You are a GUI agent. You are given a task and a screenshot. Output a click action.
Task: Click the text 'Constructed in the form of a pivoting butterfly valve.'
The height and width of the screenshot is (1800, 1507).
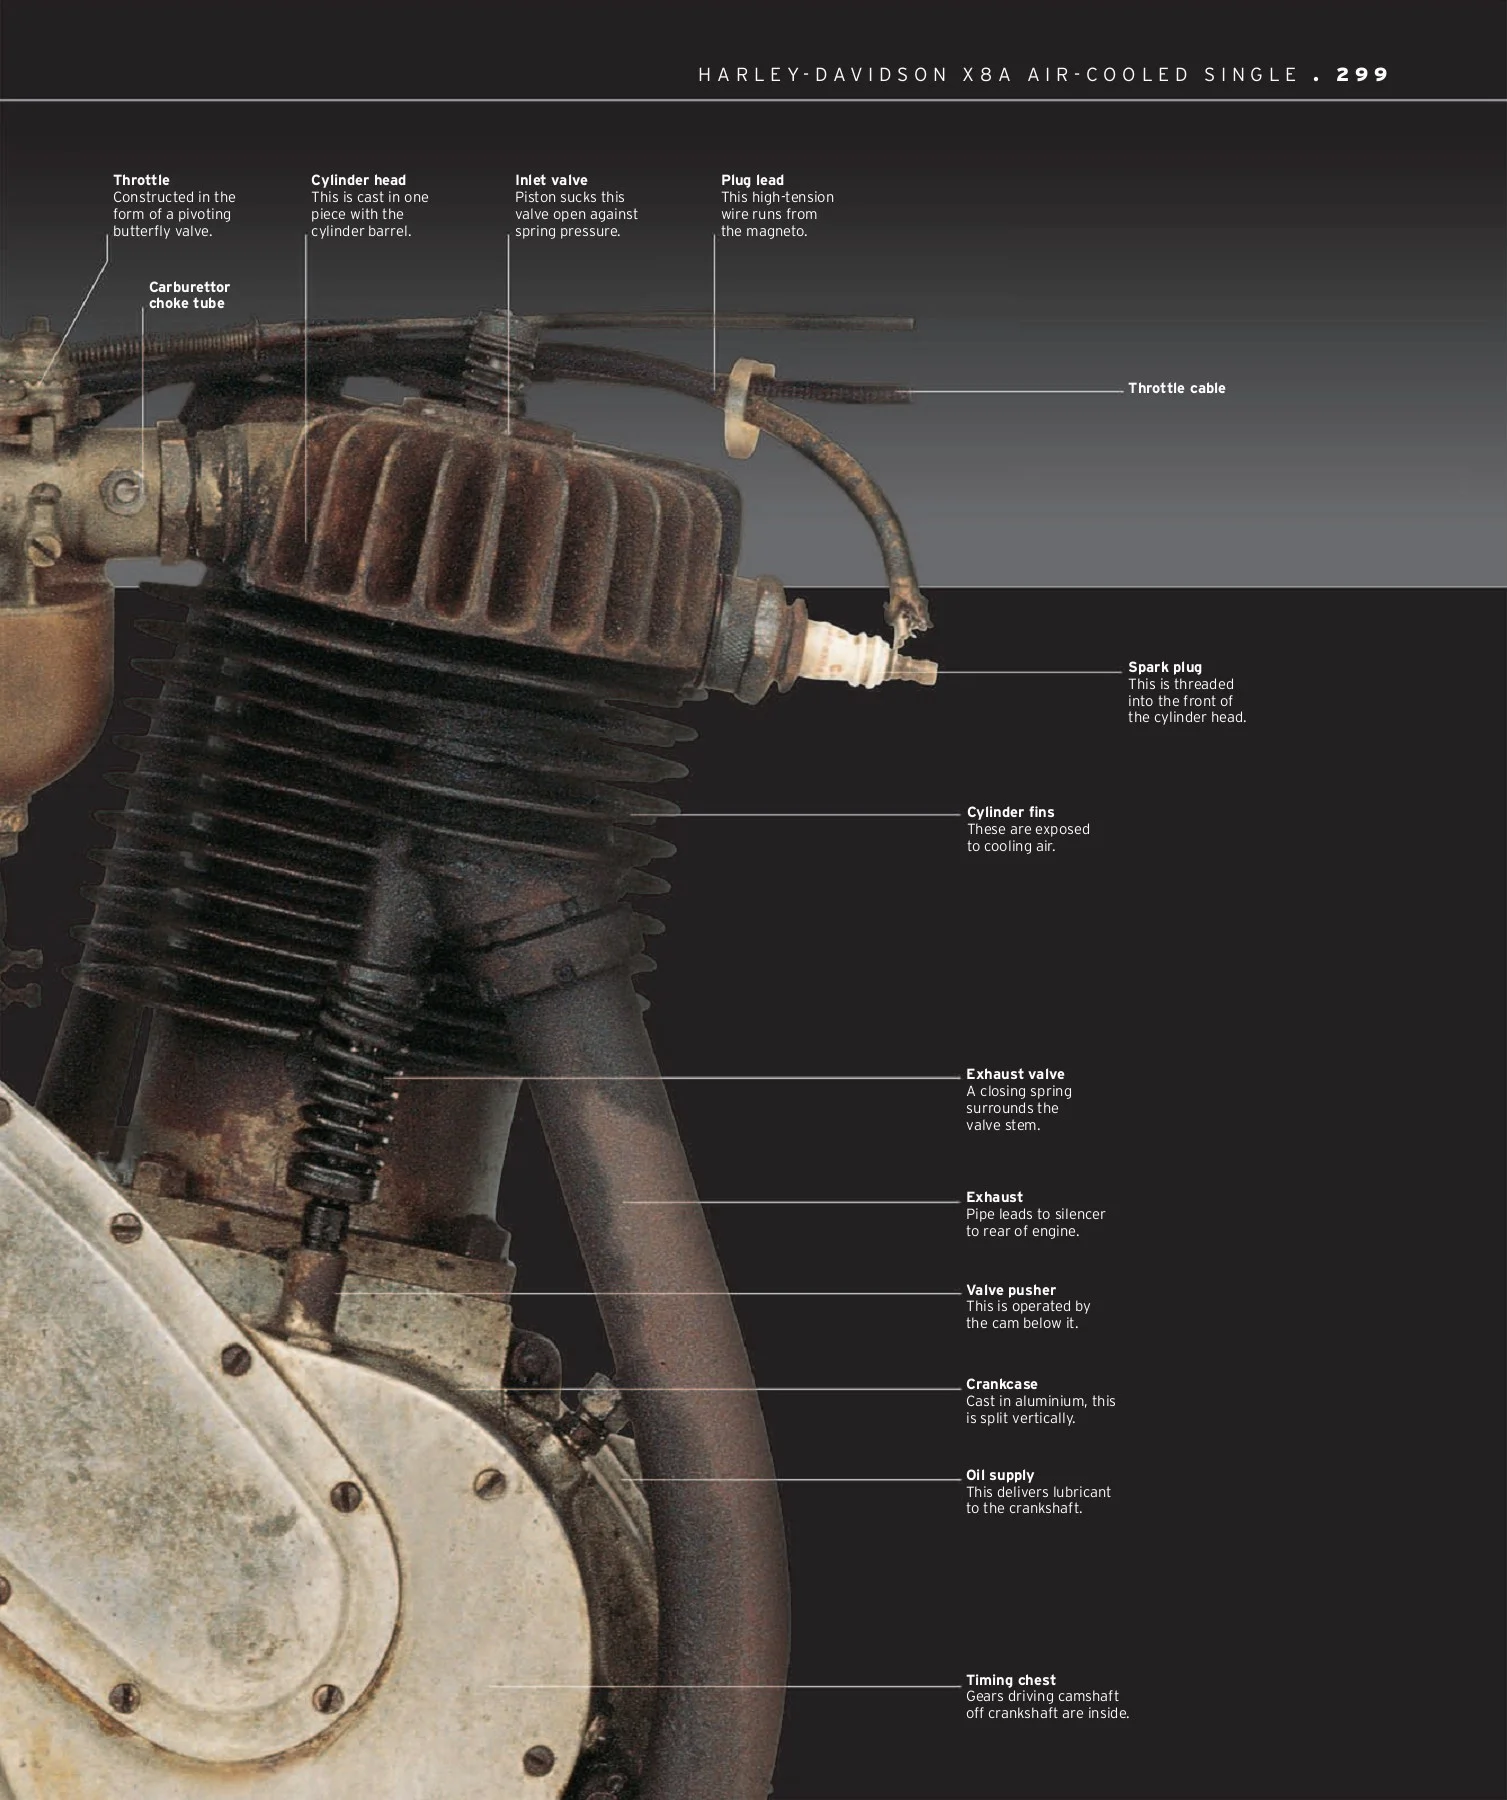coord(174,214)
